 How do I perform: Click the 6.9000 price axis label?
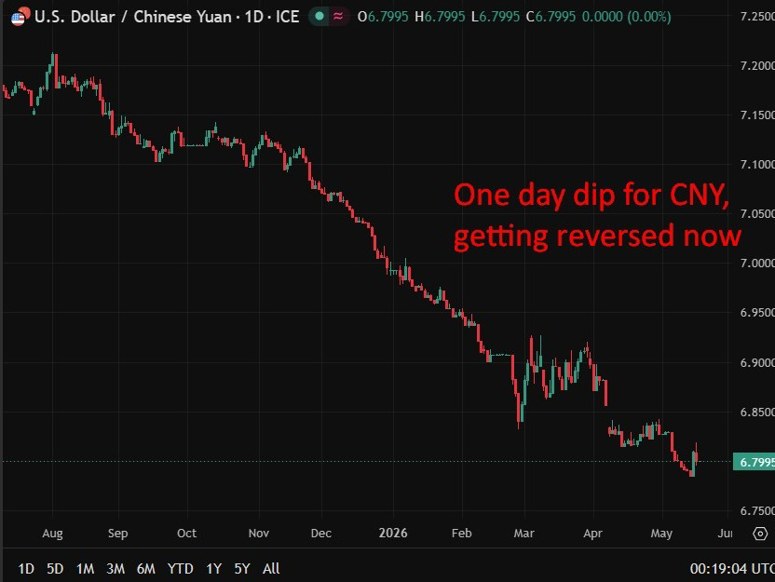tap(757, 363)
